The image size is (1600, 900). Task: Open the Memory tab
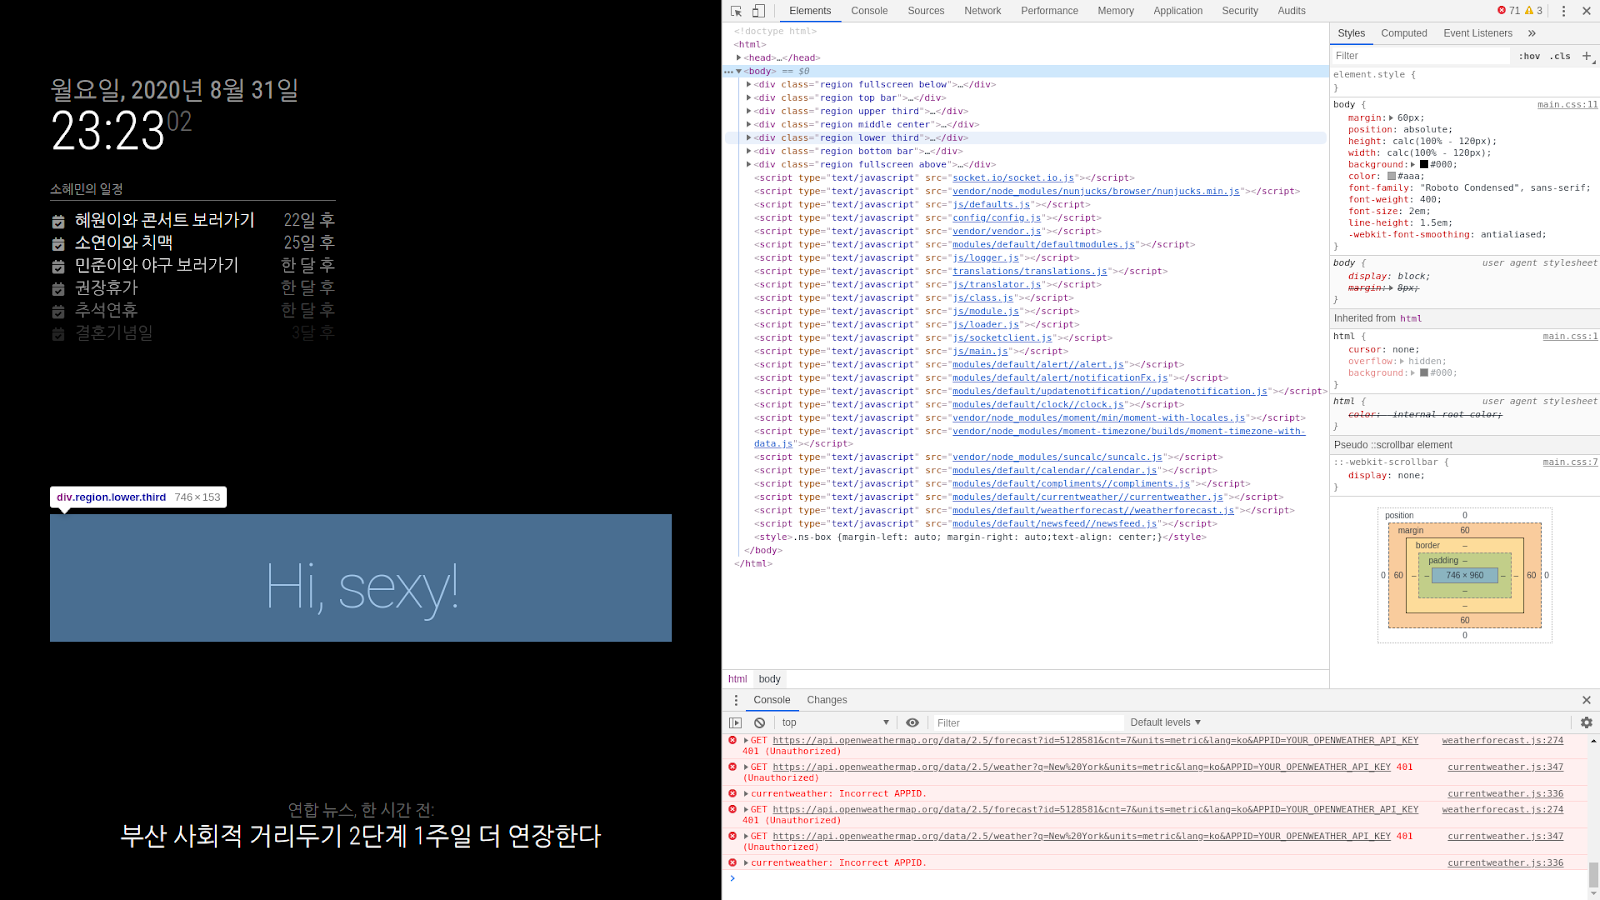1116,11
